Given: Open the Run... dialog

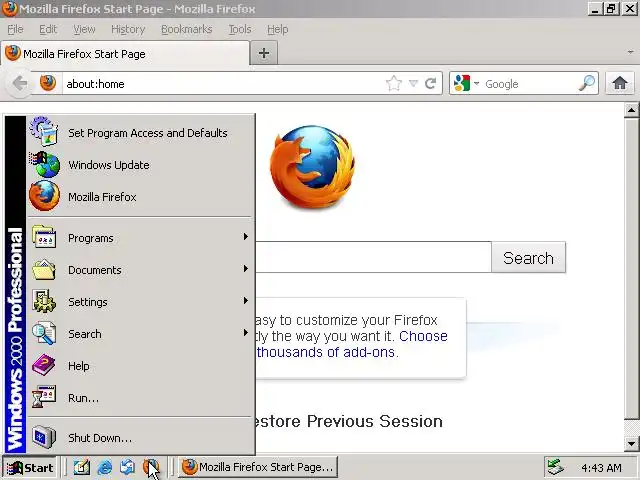Looking at the screenshot, I should [x=141, y=398].
